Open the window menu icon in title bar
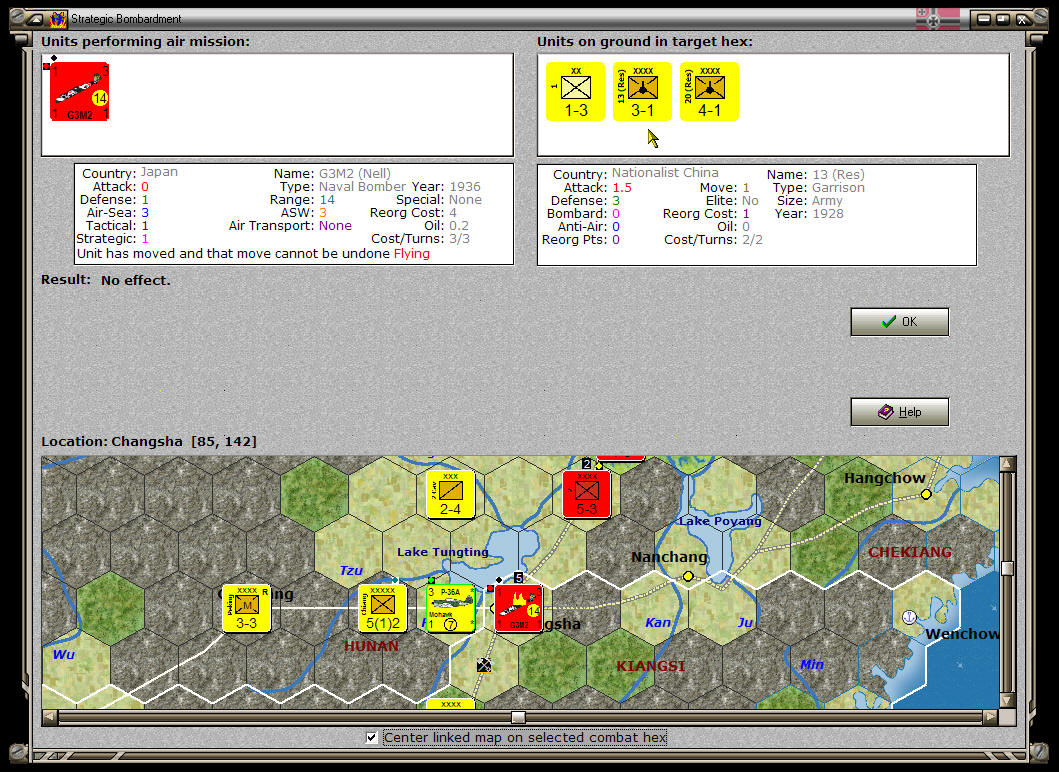Image resolution: width=1059 pixels, height=772 pixels. pyautogui.click(x=34, y=19)
